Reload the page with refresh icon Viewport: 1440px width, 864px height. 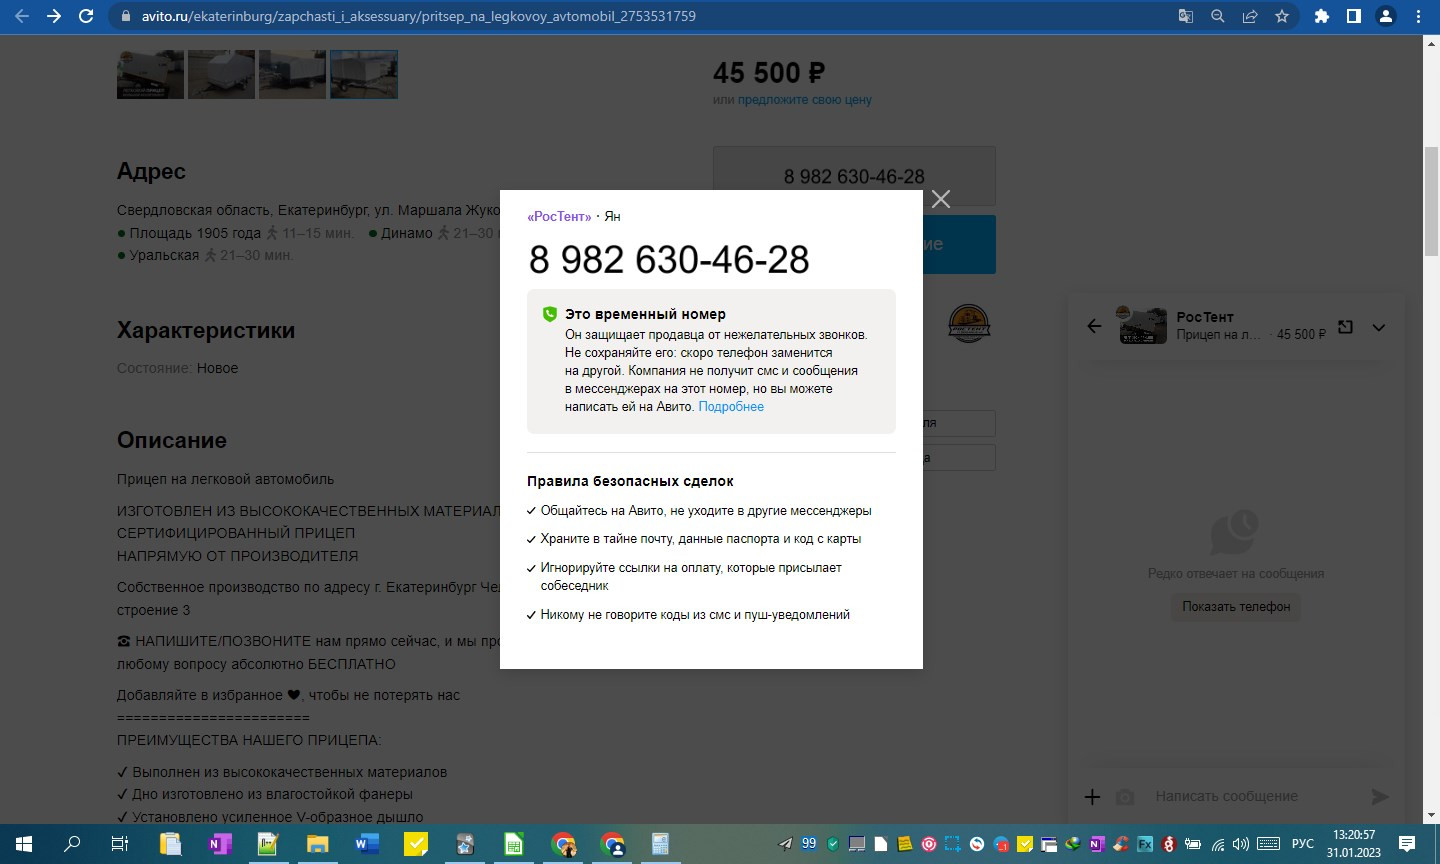point(86,16)
